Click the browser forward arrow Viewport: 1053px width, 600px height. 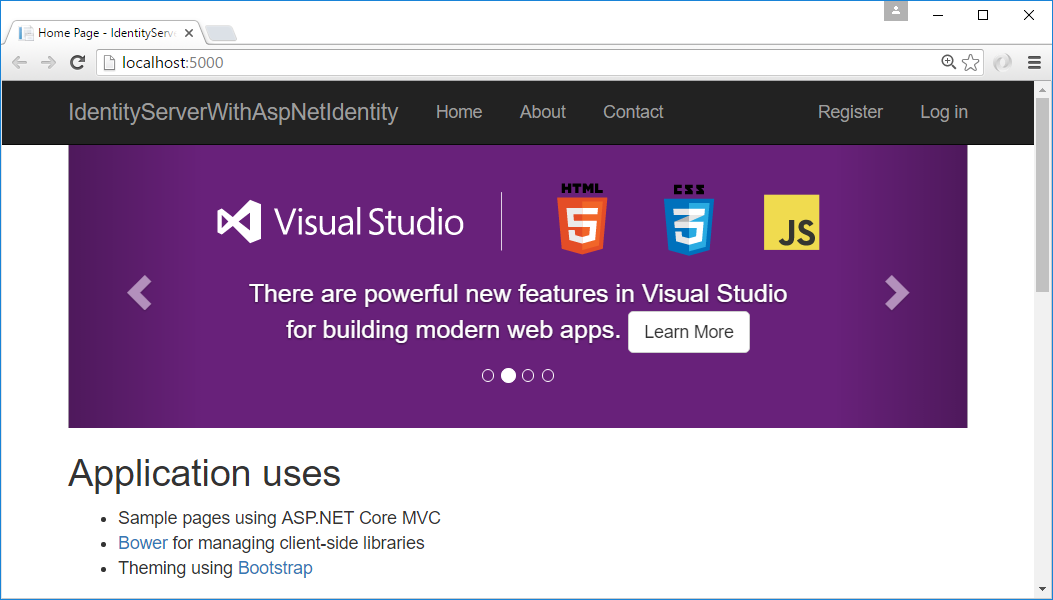coord(48,63)
